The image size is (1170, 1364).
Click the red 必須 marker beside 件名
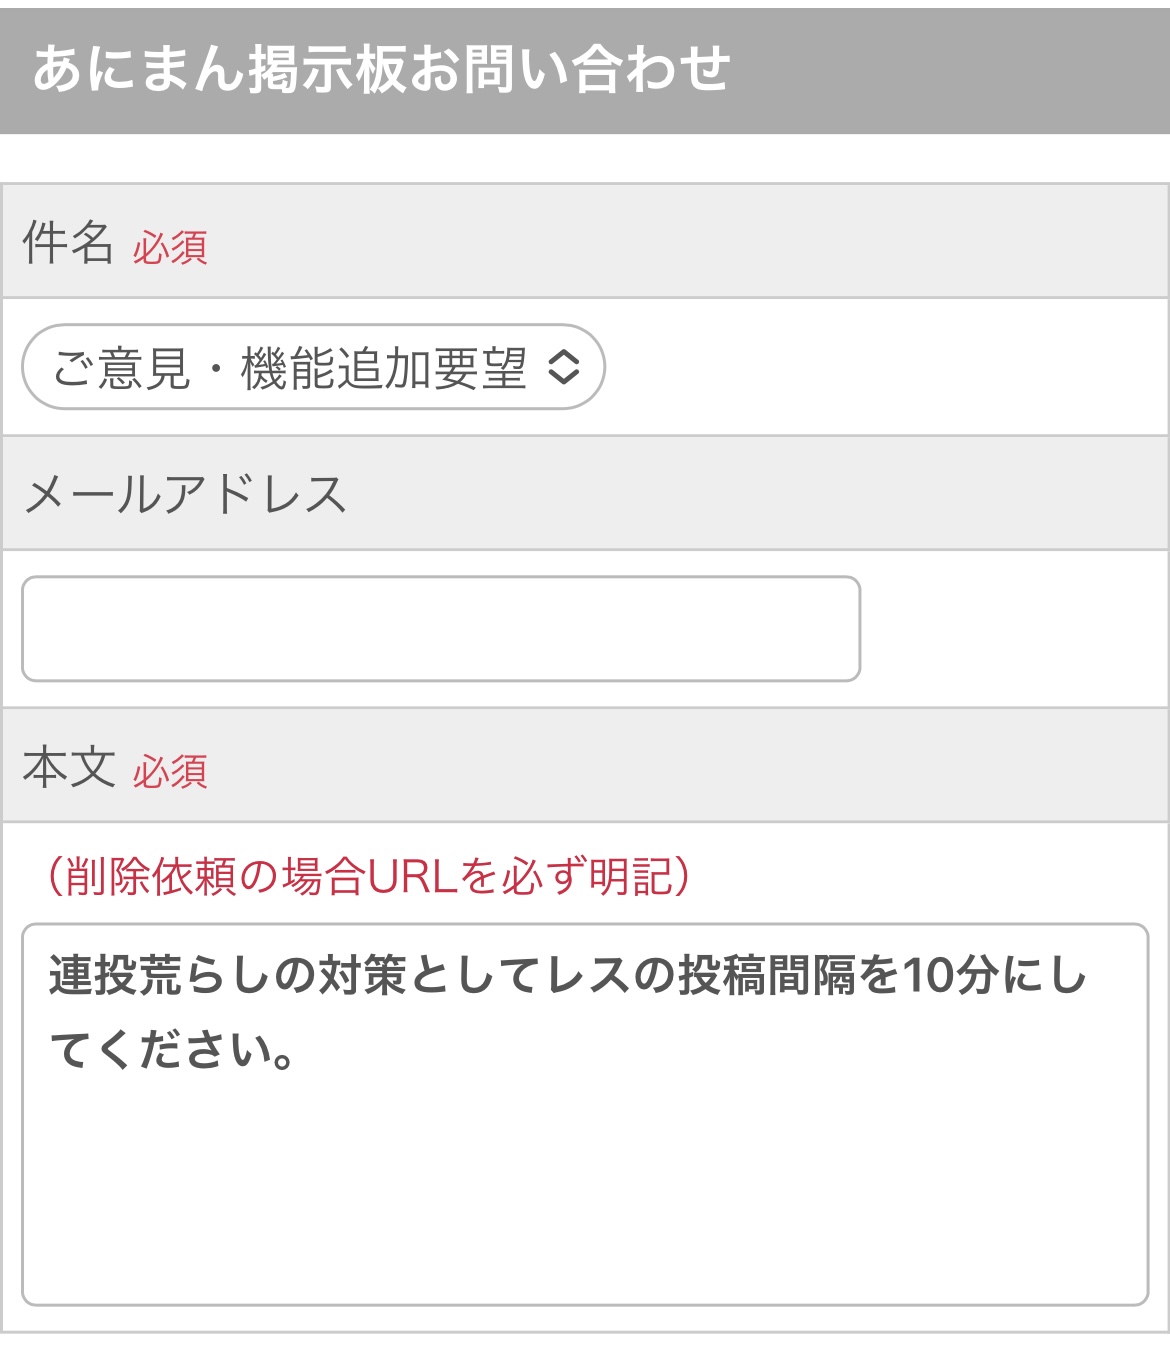pos(170,248)
